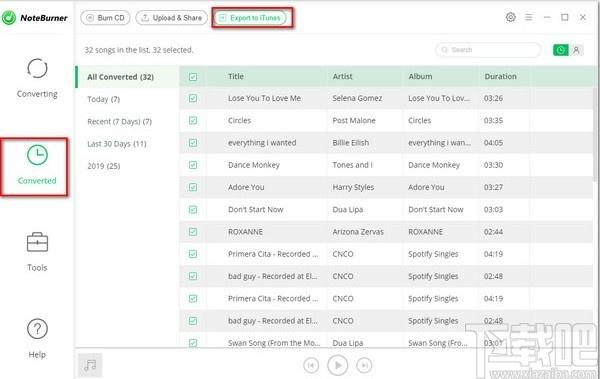Screen dimensions: 600x379
Task: Select the 2019 (25) filter
Action: (x=104, y=166)
